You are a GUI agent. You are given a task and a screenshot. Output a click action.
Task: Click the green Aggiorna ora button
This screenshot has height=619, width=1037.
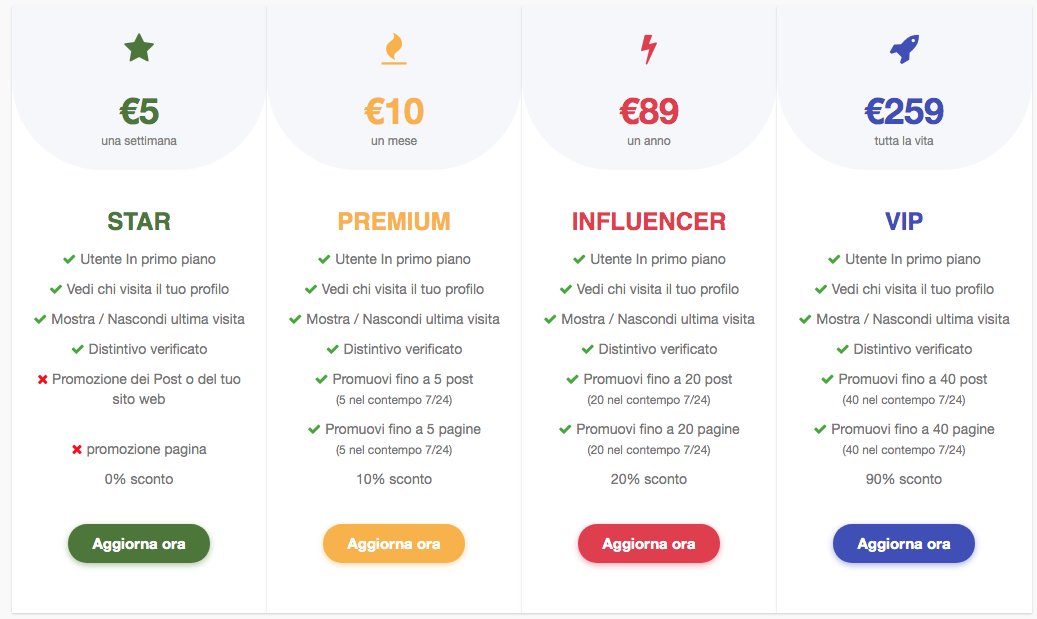(x=139, y=544)
